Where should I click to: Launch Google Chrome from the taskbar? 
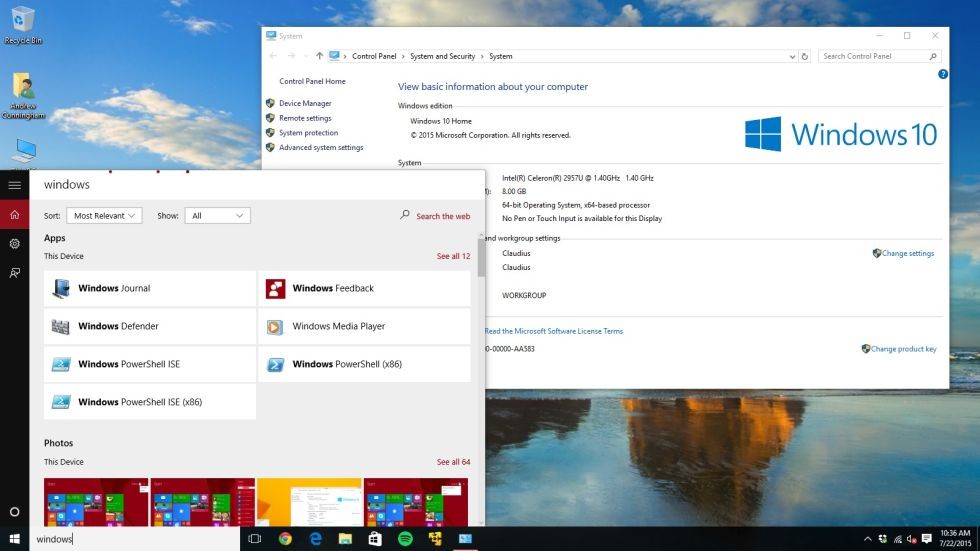(285, 539)
